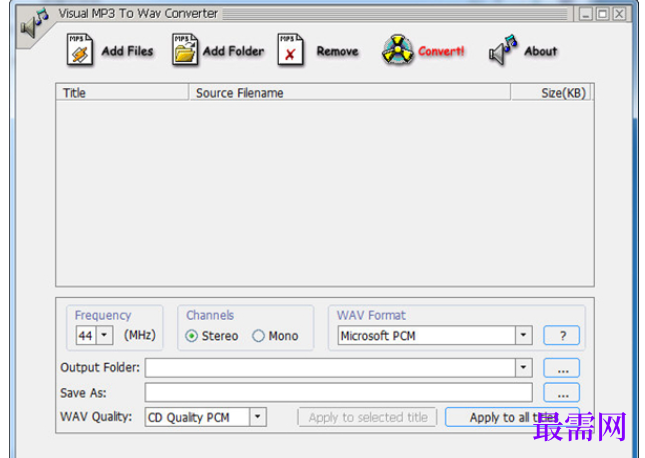
Task: Click the Add Folder label
Action: pyautogui.click(x=234, y=51)
